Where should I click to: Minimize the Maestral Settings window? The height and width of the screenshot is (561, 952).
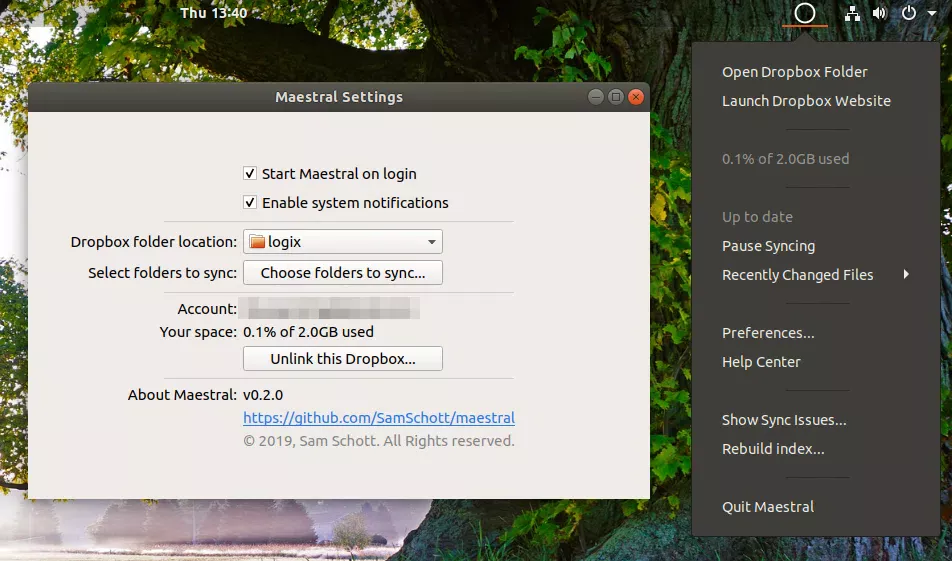coord(595,97)
